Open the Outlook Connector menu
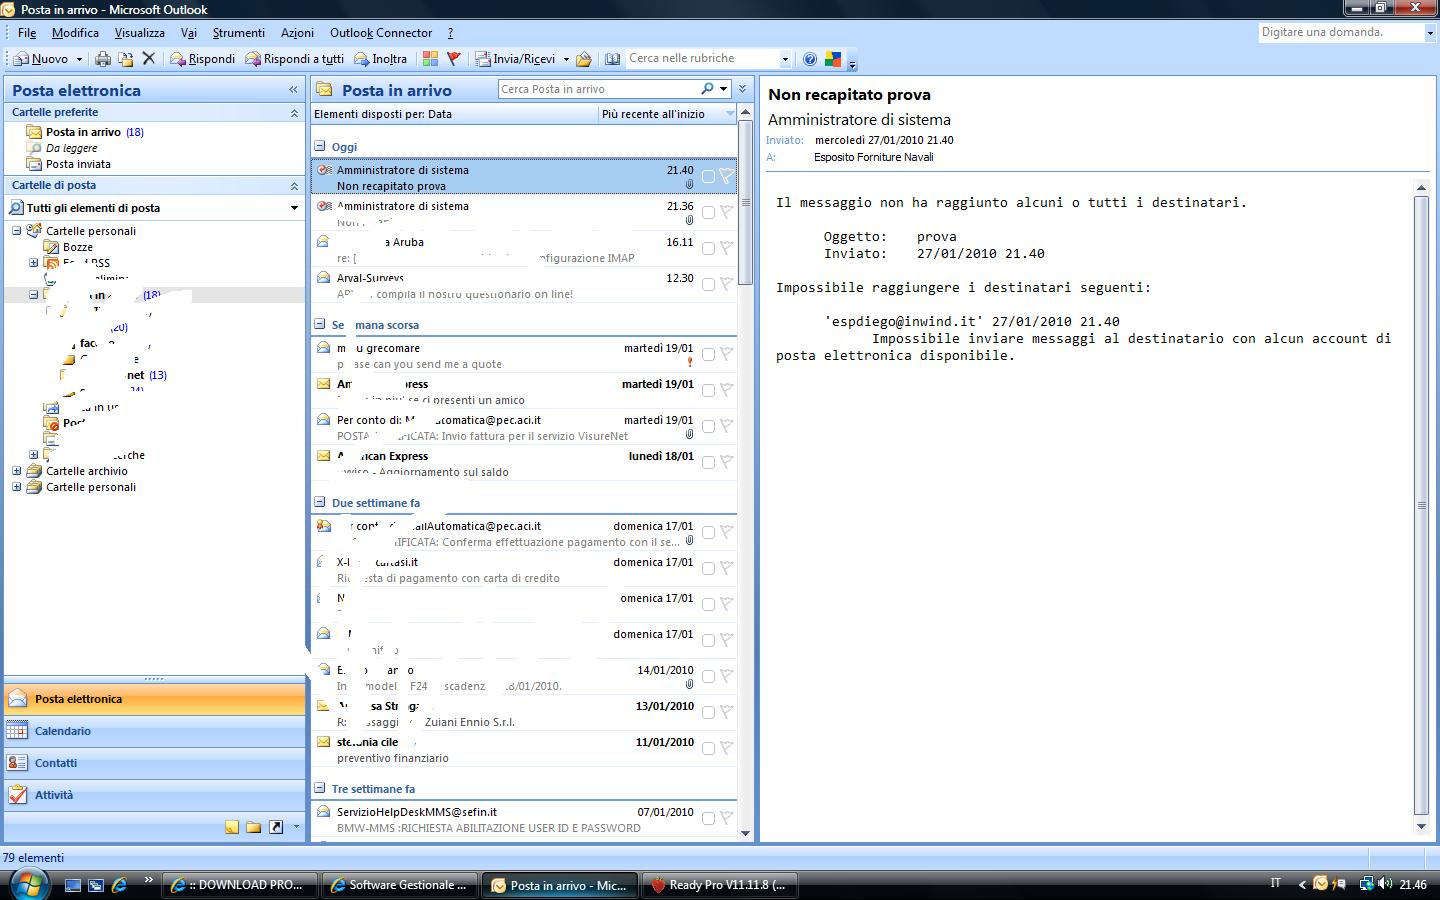 coord(381,33)
